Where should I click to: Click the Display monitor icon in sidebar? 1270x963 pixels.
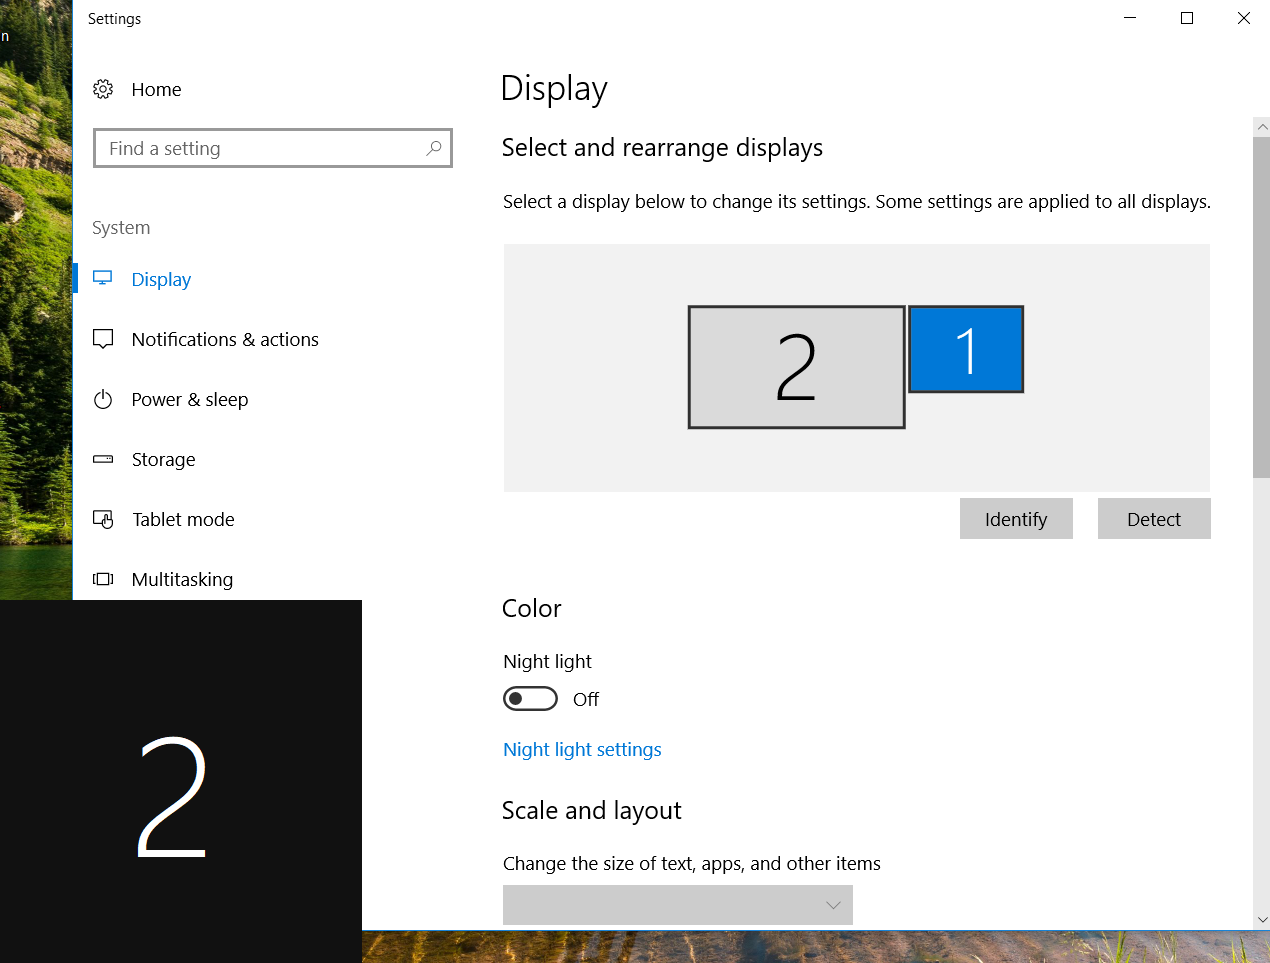[x=103, y=279]
